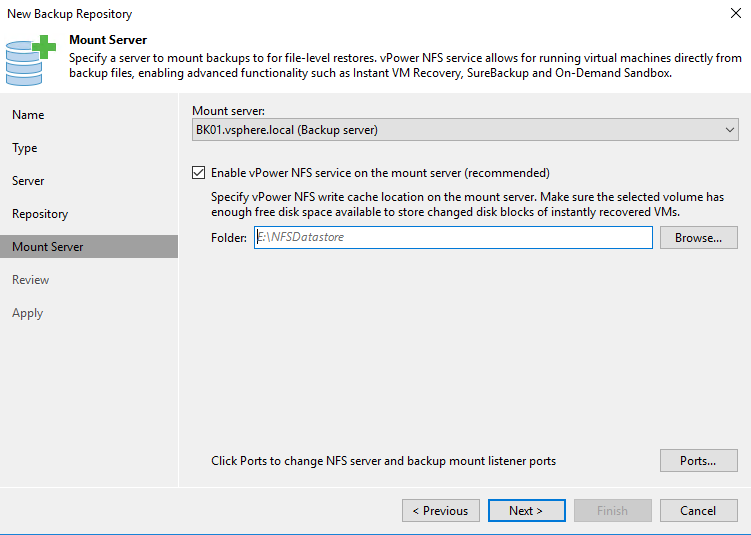
Task: Cancel the repository wizard
Action: point(698,510)
